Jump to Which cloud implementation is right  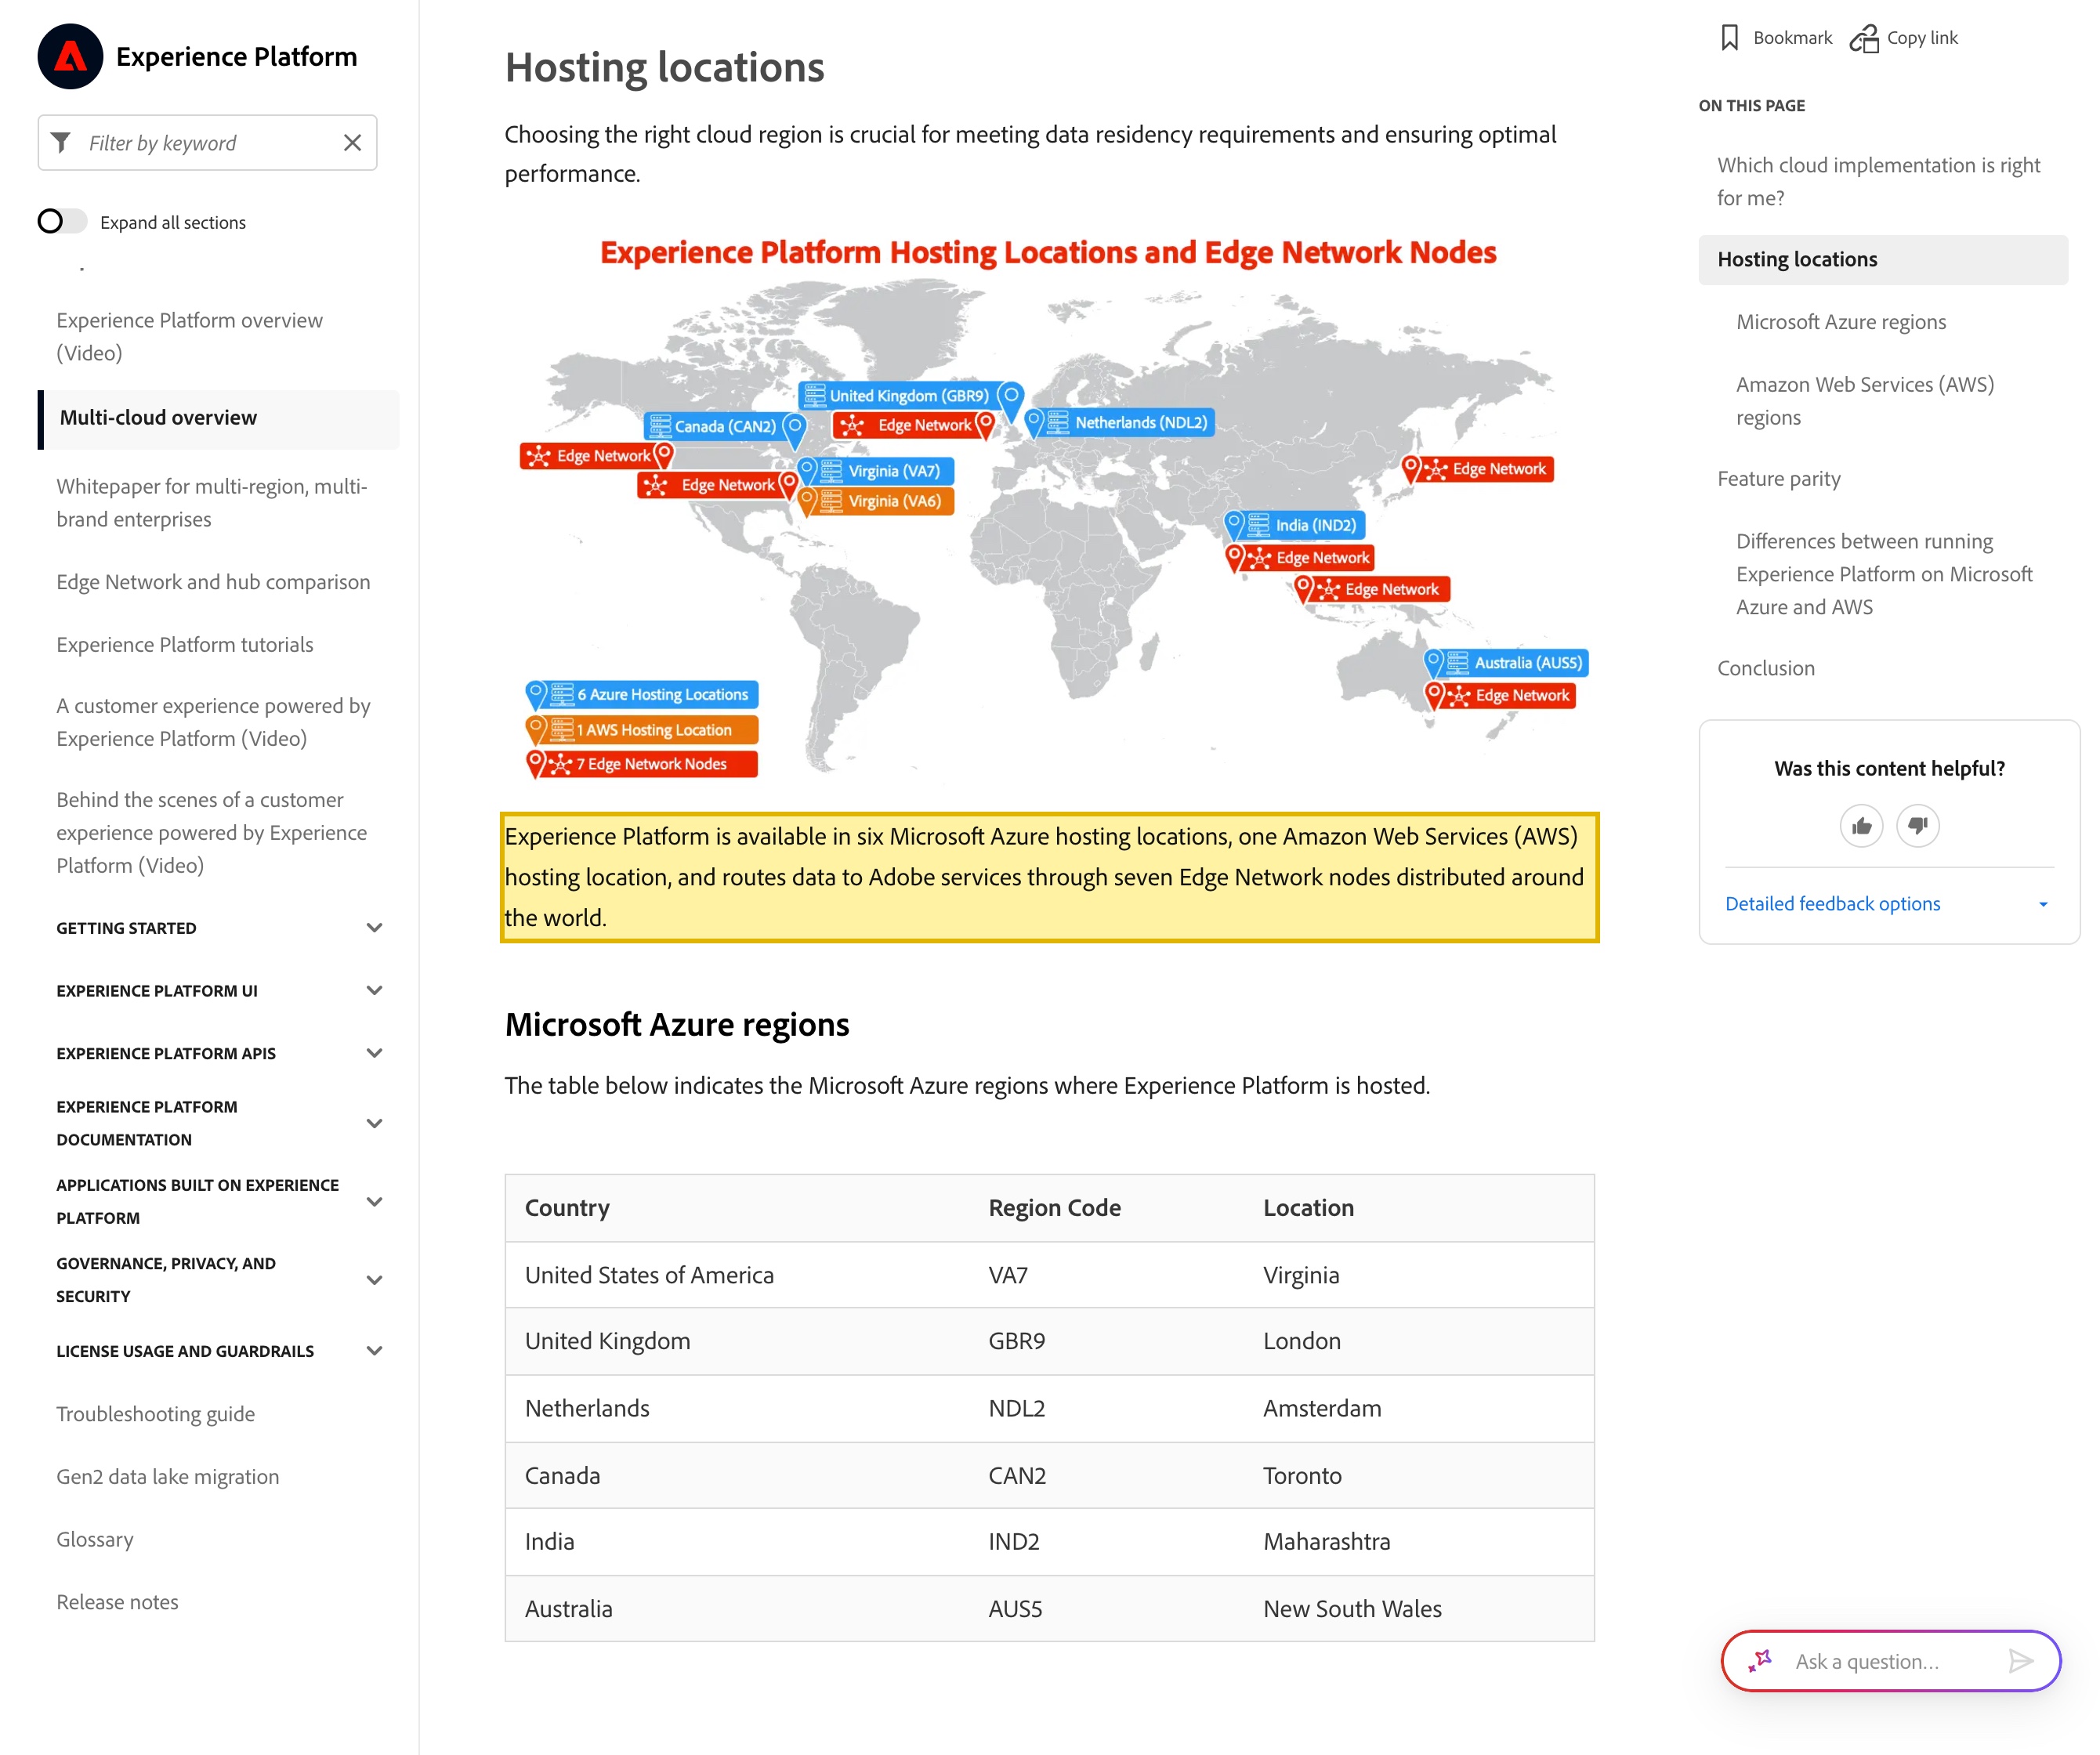(1878, 181)
